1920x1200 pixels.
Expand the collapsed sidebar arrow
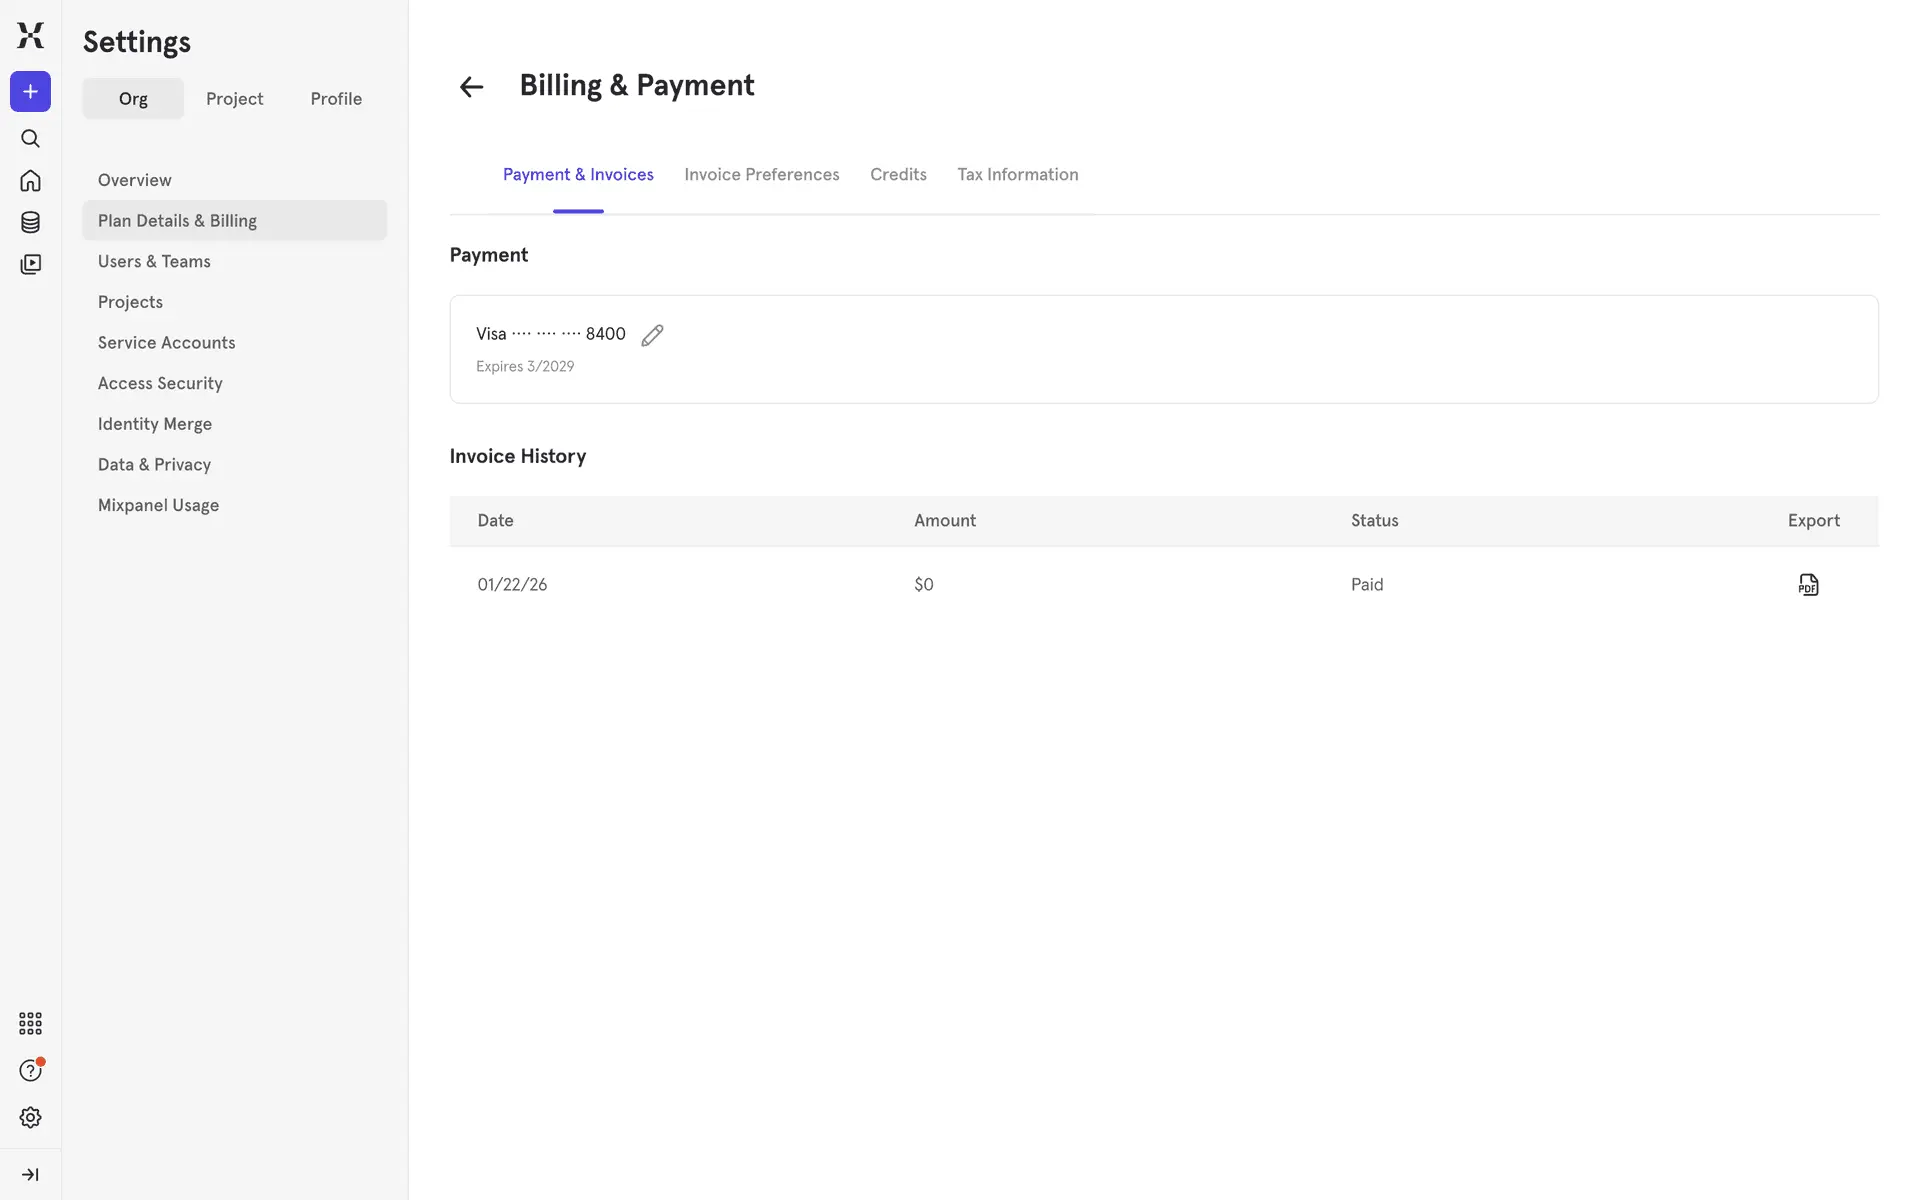(30, 1174)
